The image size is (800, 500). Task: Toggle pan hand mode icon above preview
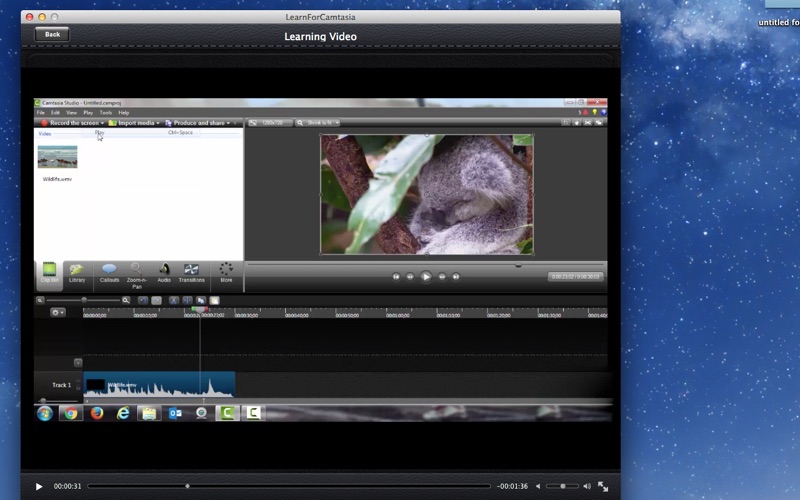pos(577,123)
